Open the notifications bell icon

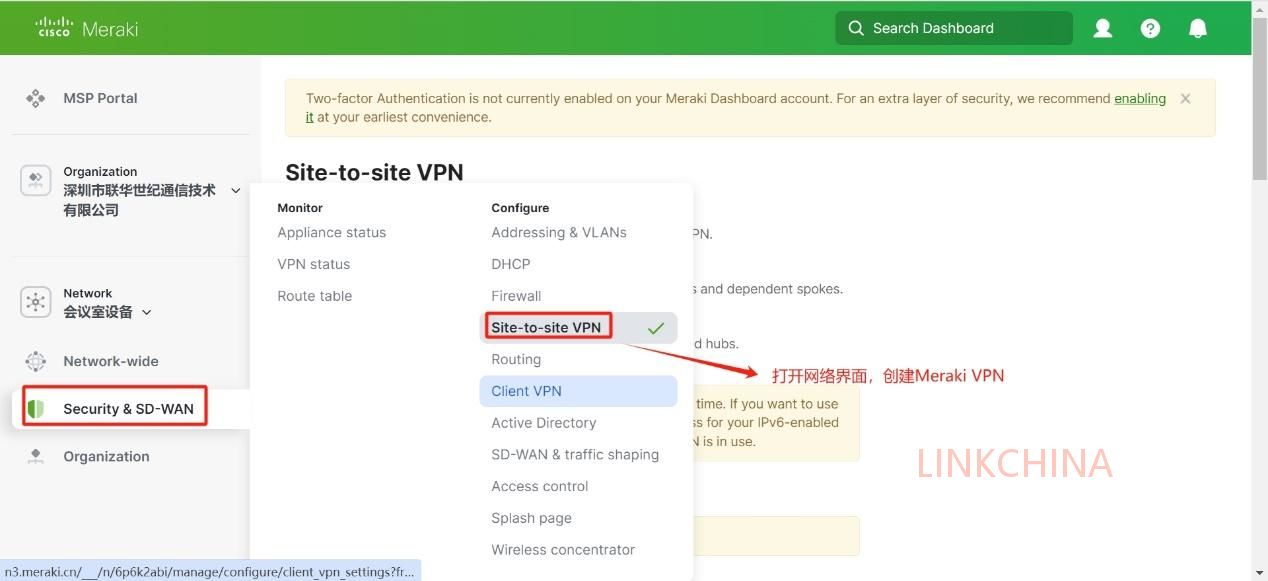(x=1198, y=28)
